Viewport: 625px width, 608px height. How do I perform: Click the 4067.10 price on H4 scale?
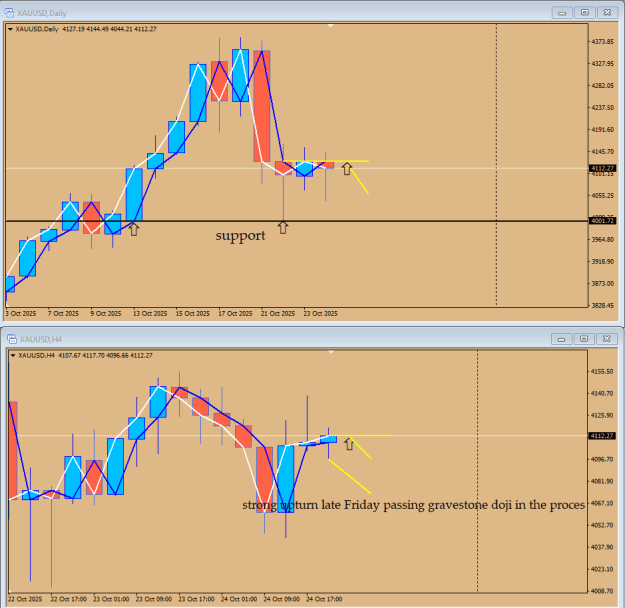pyautogui.click(x=602, y=504)
